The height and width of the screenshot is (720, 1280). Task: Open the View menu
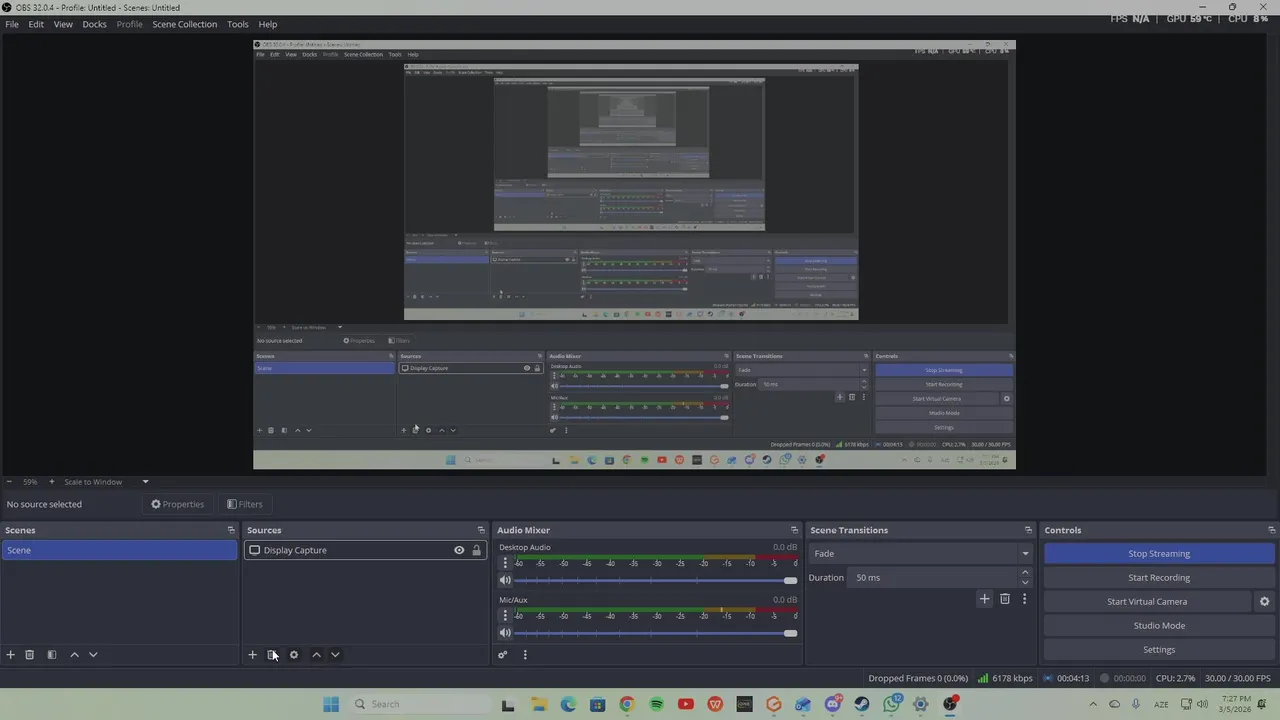[63, 24]
